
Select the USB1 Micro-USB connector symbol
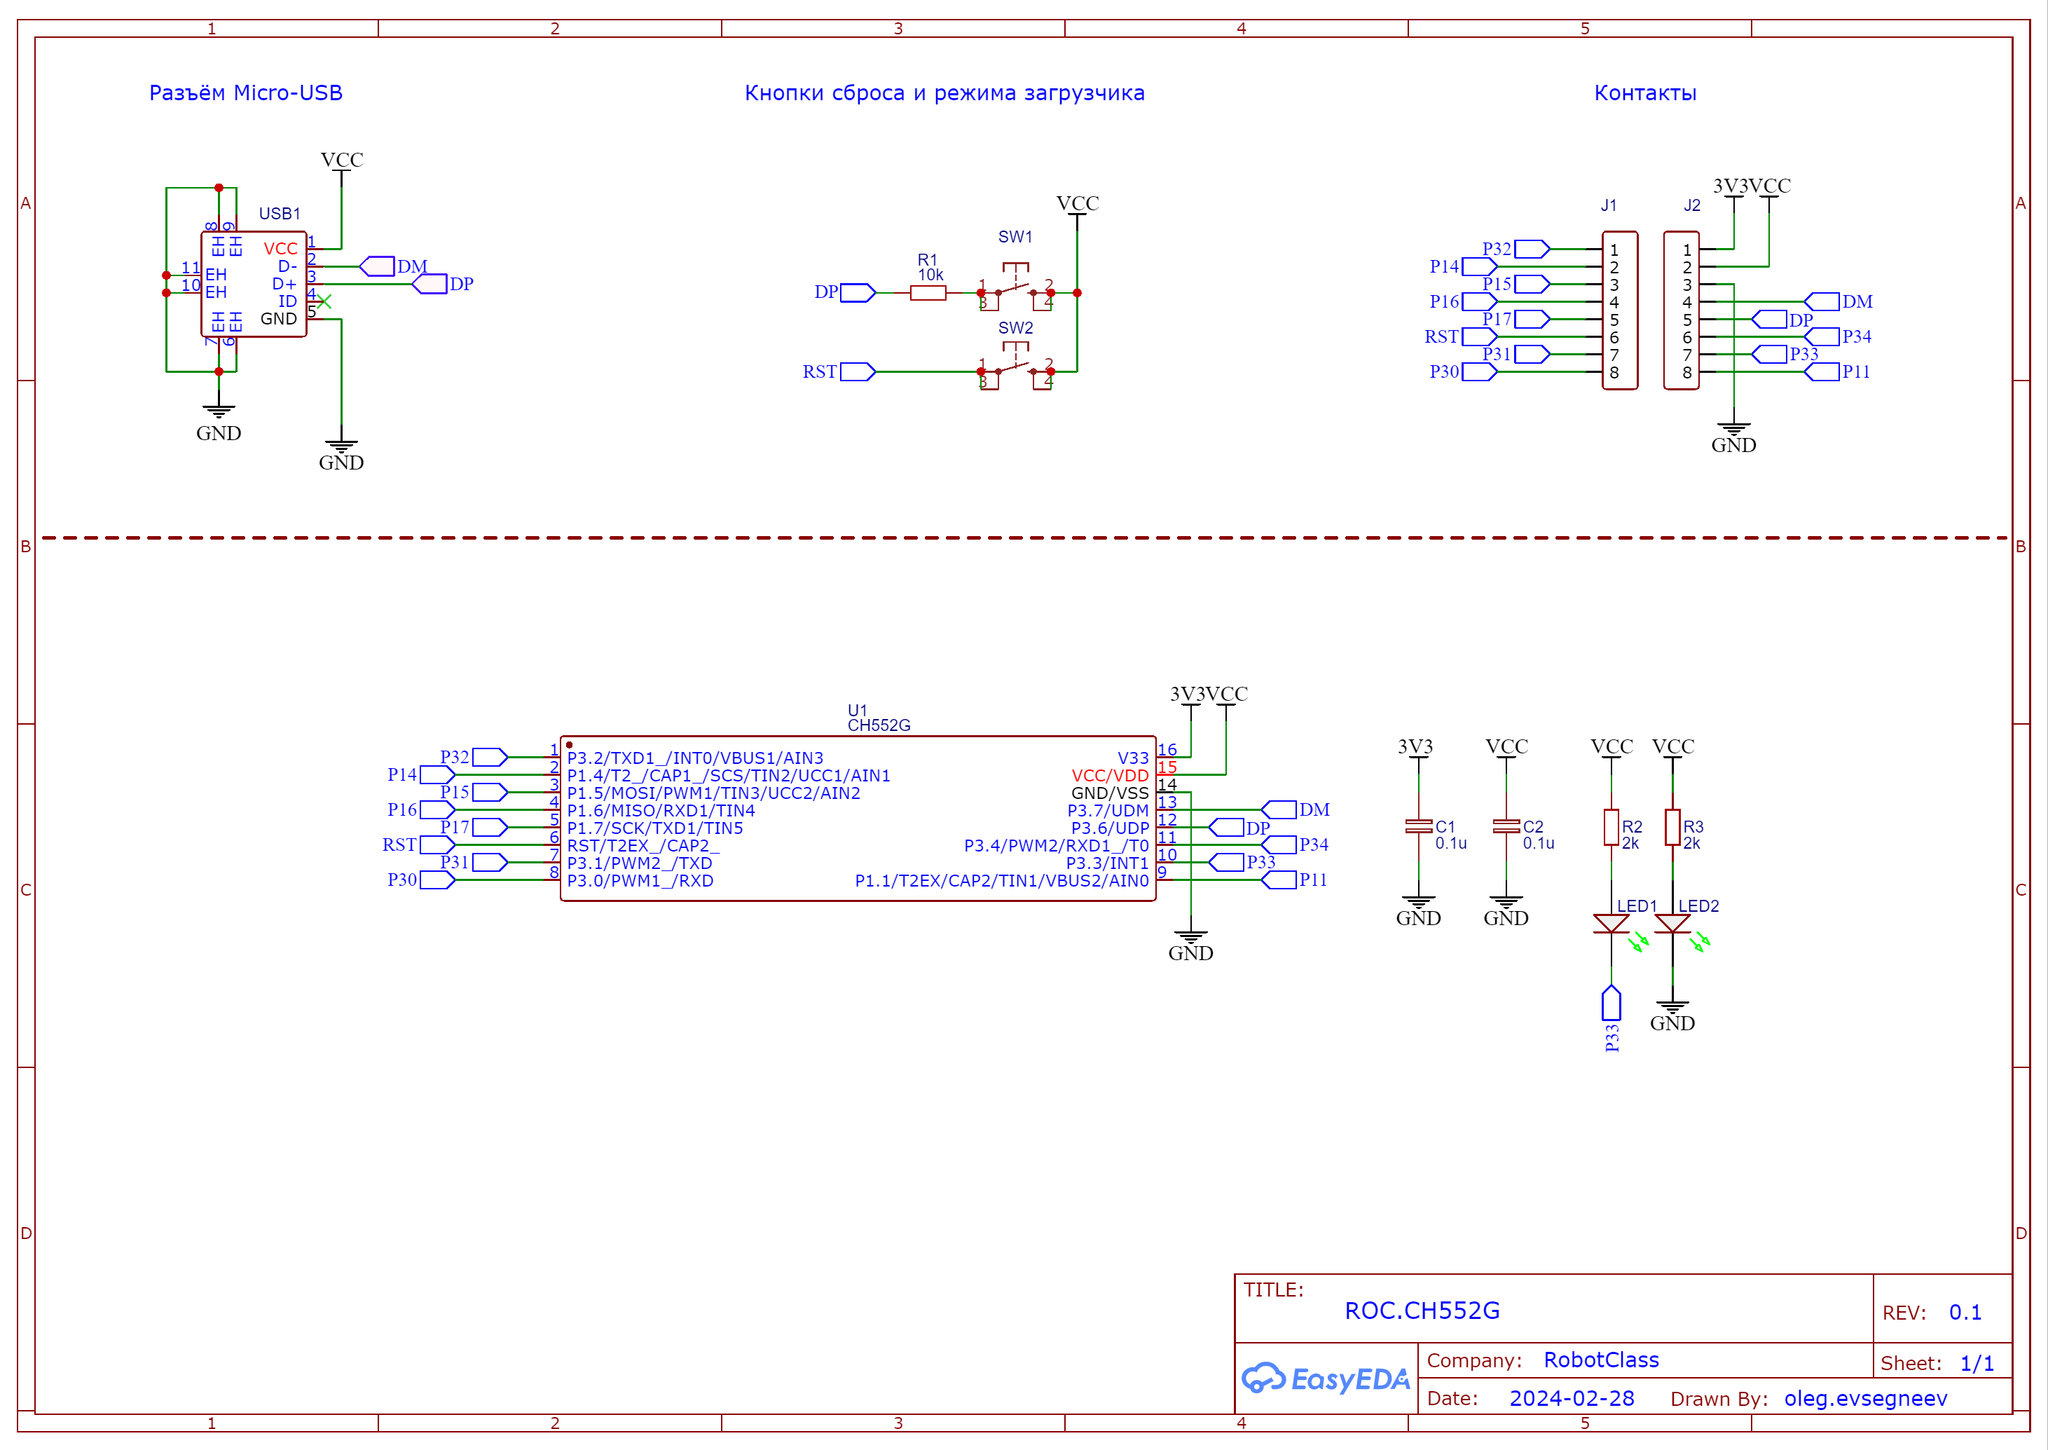tap(254, 284)
